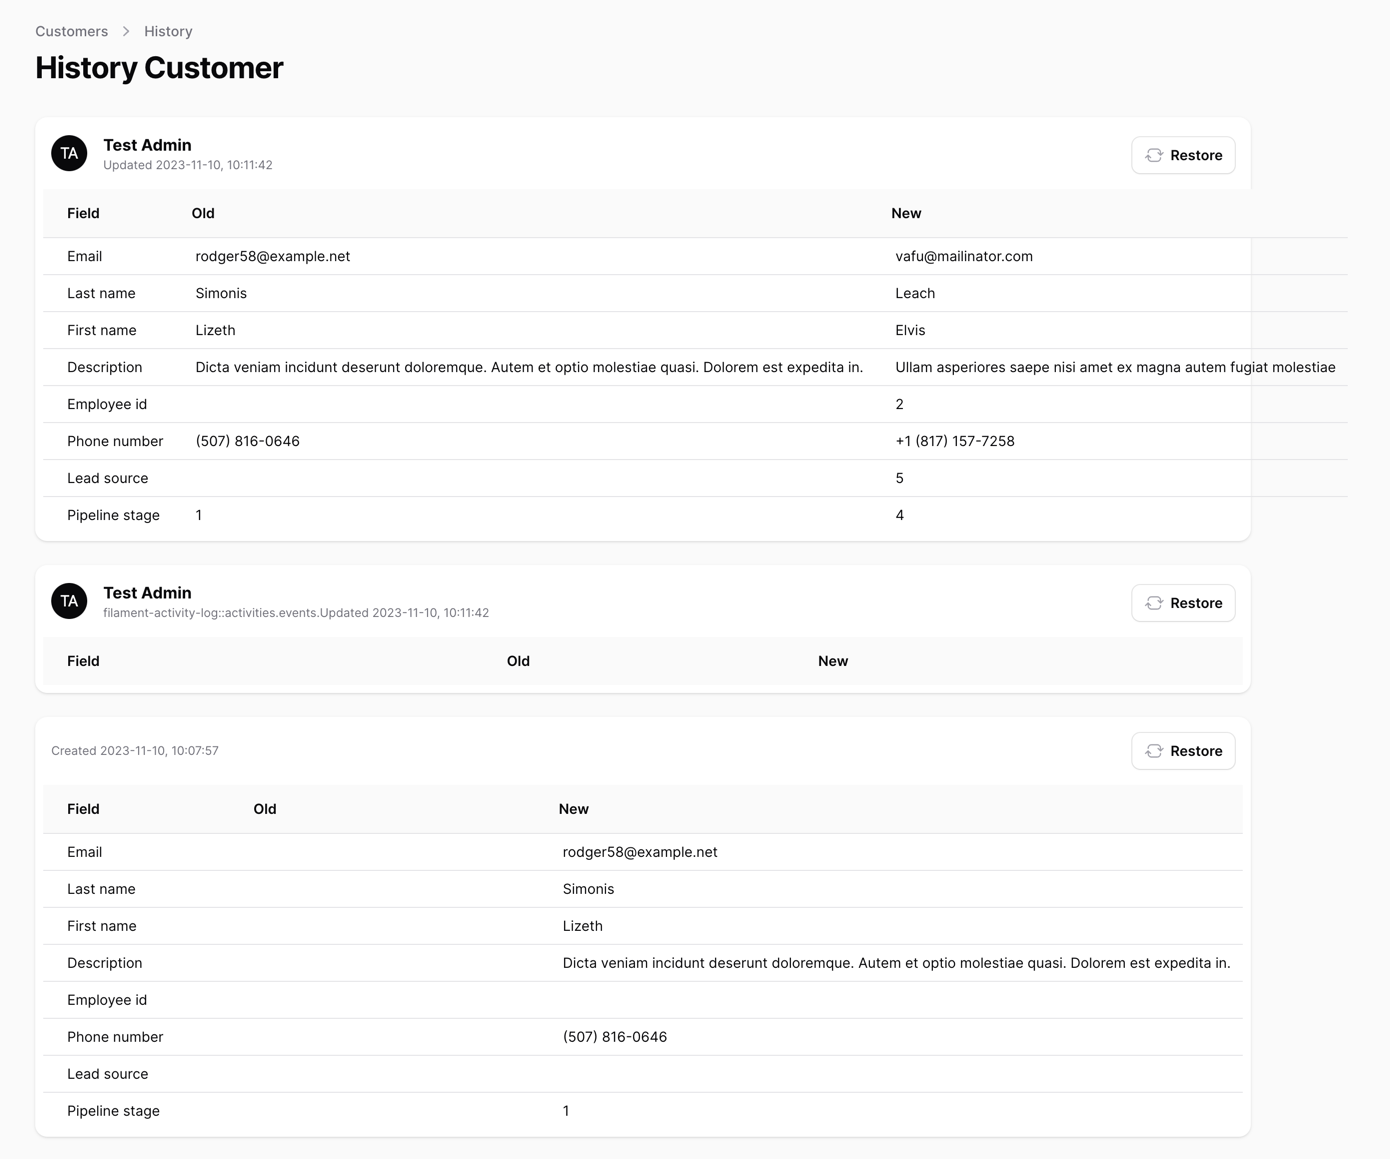Click the new Lead source value 5

pyautogui.click(x=899, y=478)
